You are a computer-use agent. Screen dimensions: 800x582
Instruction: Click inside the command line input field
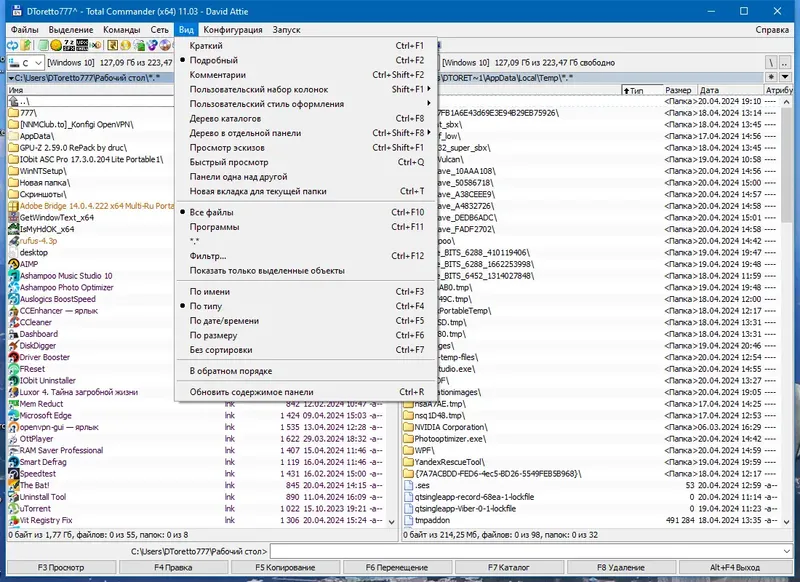coord(500,549)
